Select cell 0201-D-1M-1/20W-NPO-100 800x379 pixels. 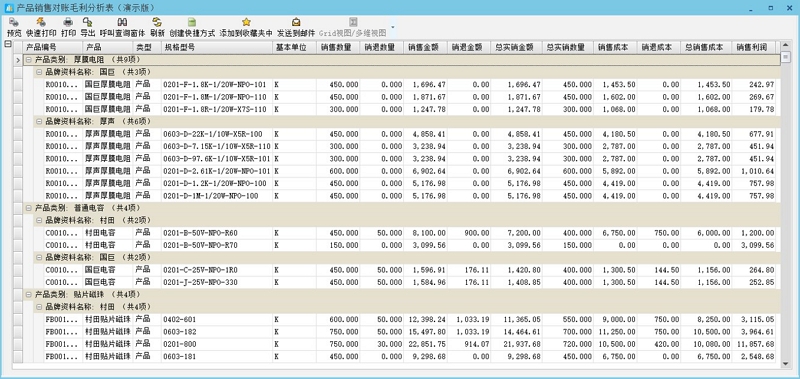coord(217,195)
